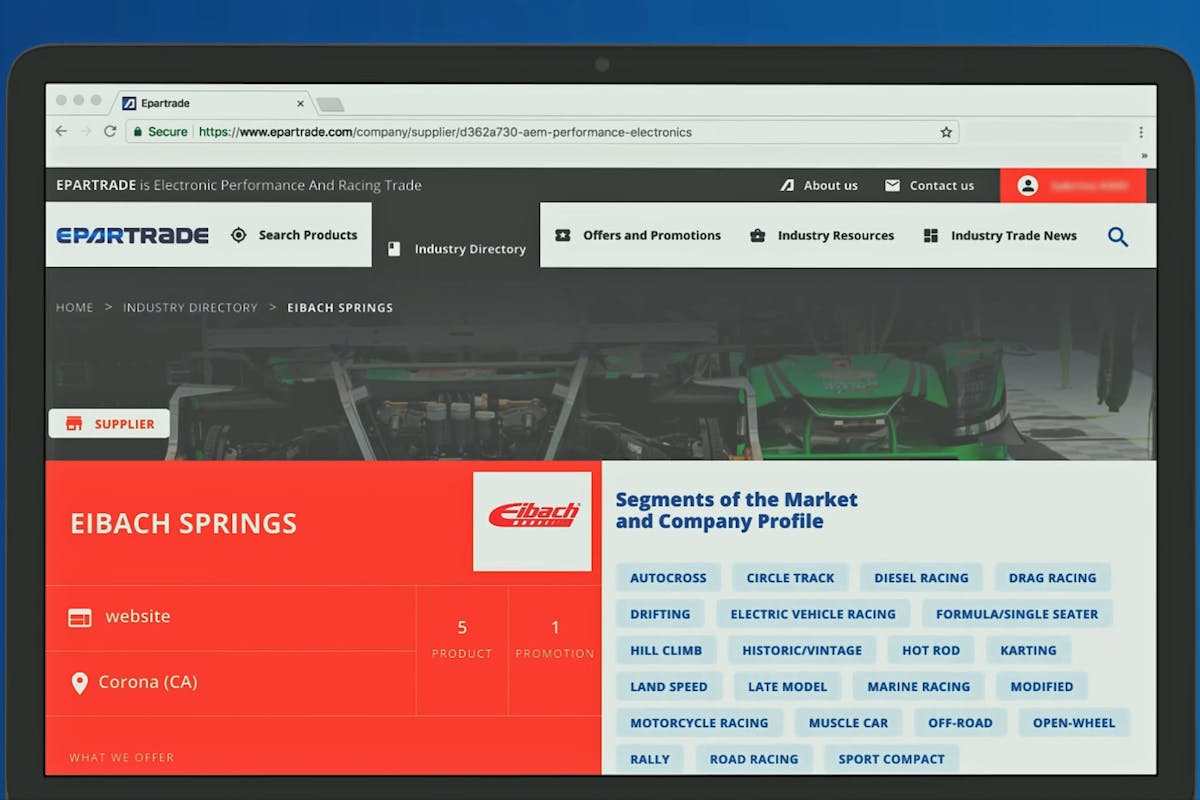Bookmark this page with the star icon
Screen dimensions: 1200x800
(x=946, y=132)
